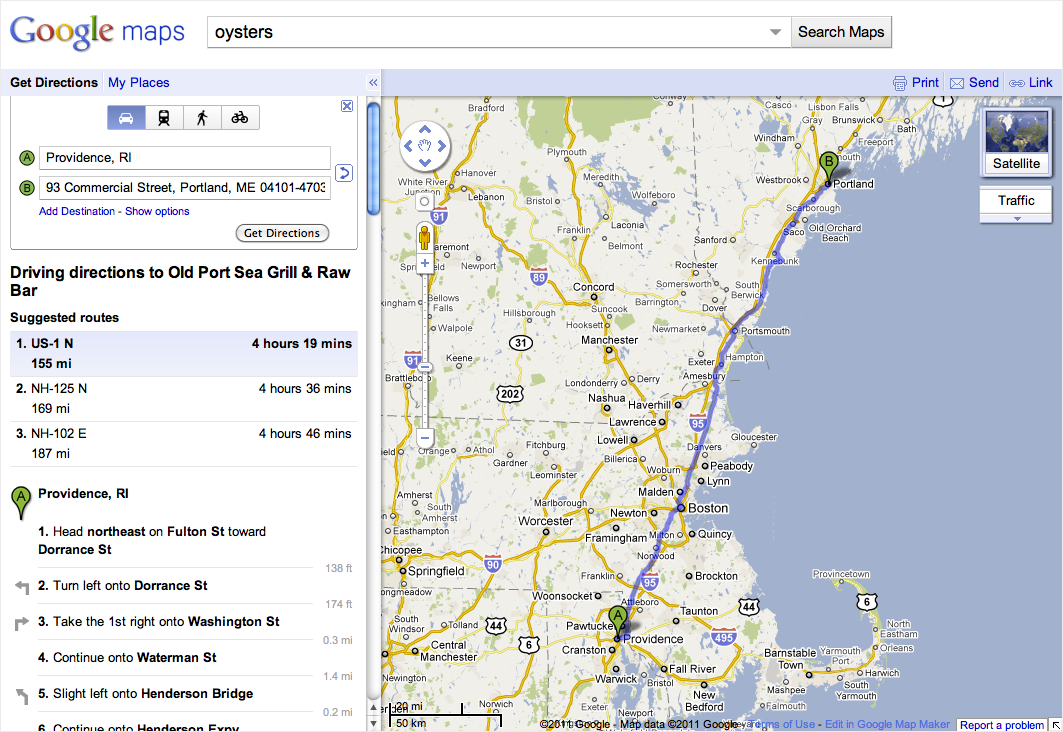Screen dimensions: 1063x732
Task: Click step 4 Continue onto Waterman St
Action: coord(127,657)
